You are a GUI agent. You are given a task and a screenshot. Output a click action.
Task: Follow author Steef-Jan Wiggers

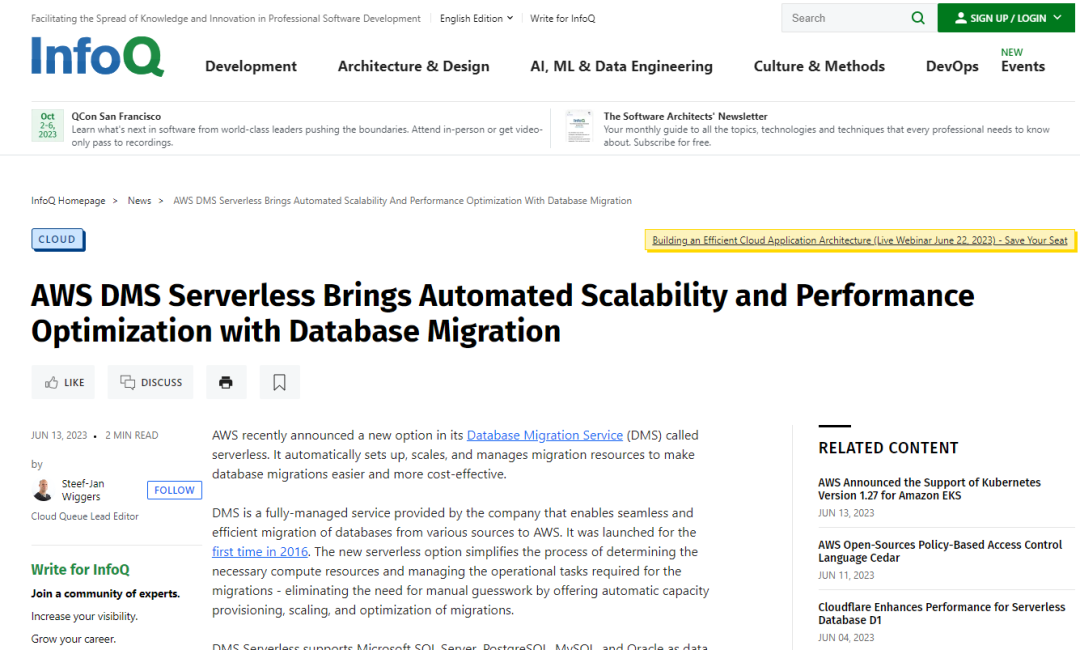click(174, 490)
